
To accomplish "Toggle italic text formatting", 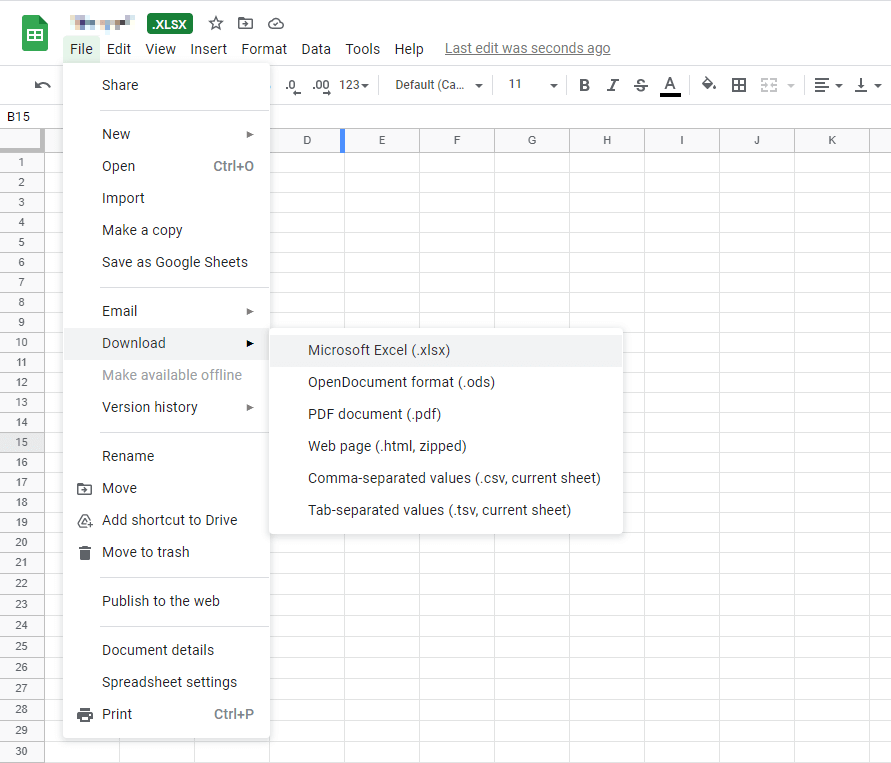I will coord(613,85).
